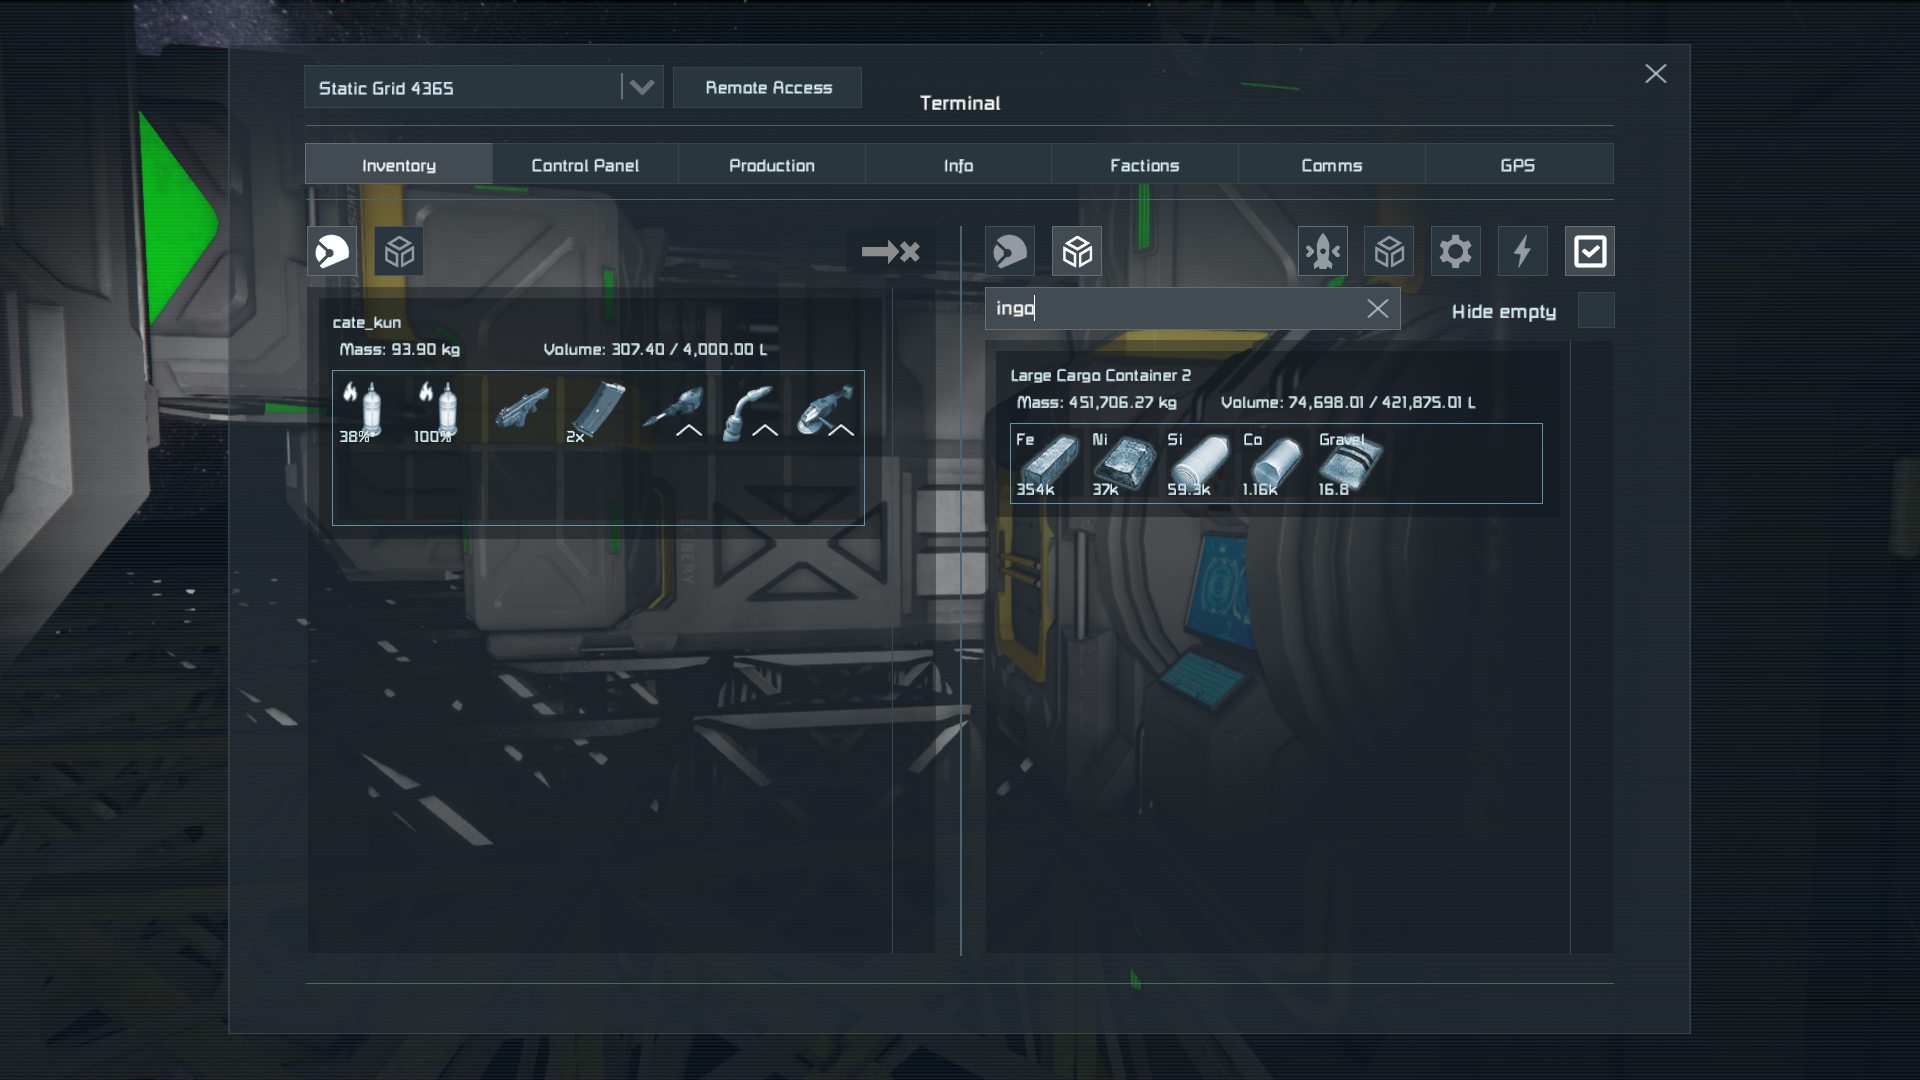1920x1080 pixels.
Task: Select left panel grid cargo cube icon
Action: point(399,251)
